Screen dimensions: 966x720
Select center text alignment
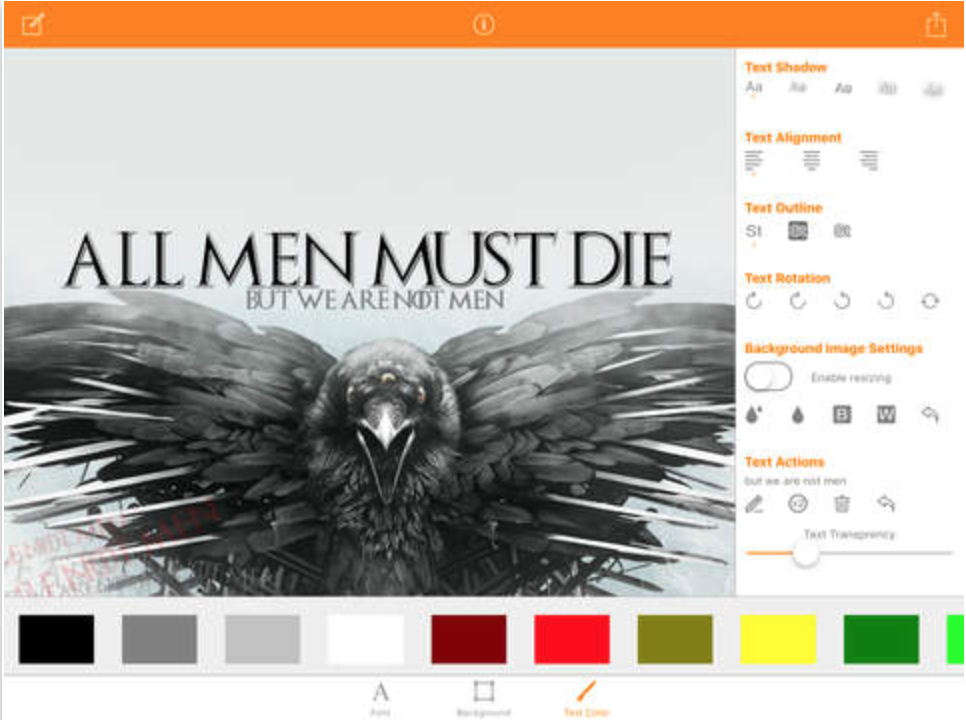click(x=812, y=160)
